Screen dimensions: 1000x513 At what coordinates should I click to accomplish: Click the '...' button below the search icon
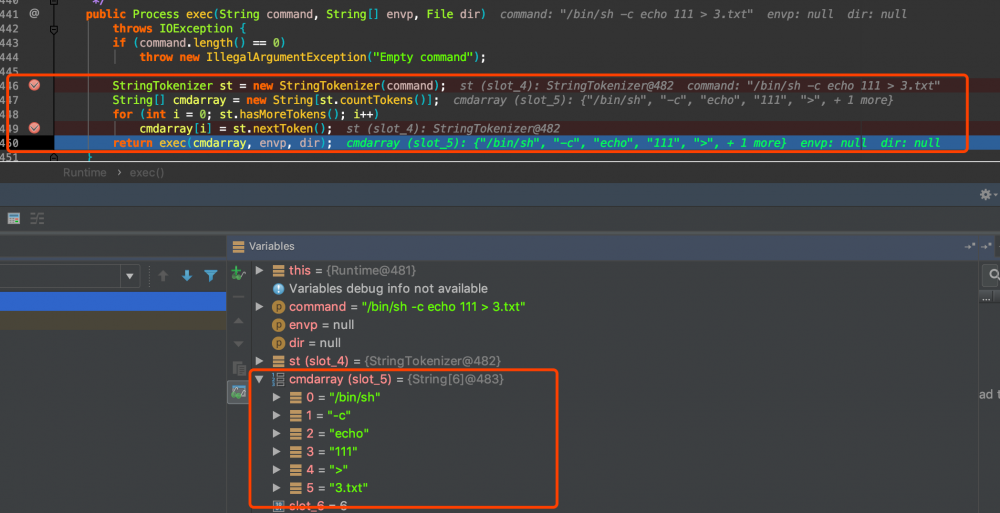(x=987, y=298)
